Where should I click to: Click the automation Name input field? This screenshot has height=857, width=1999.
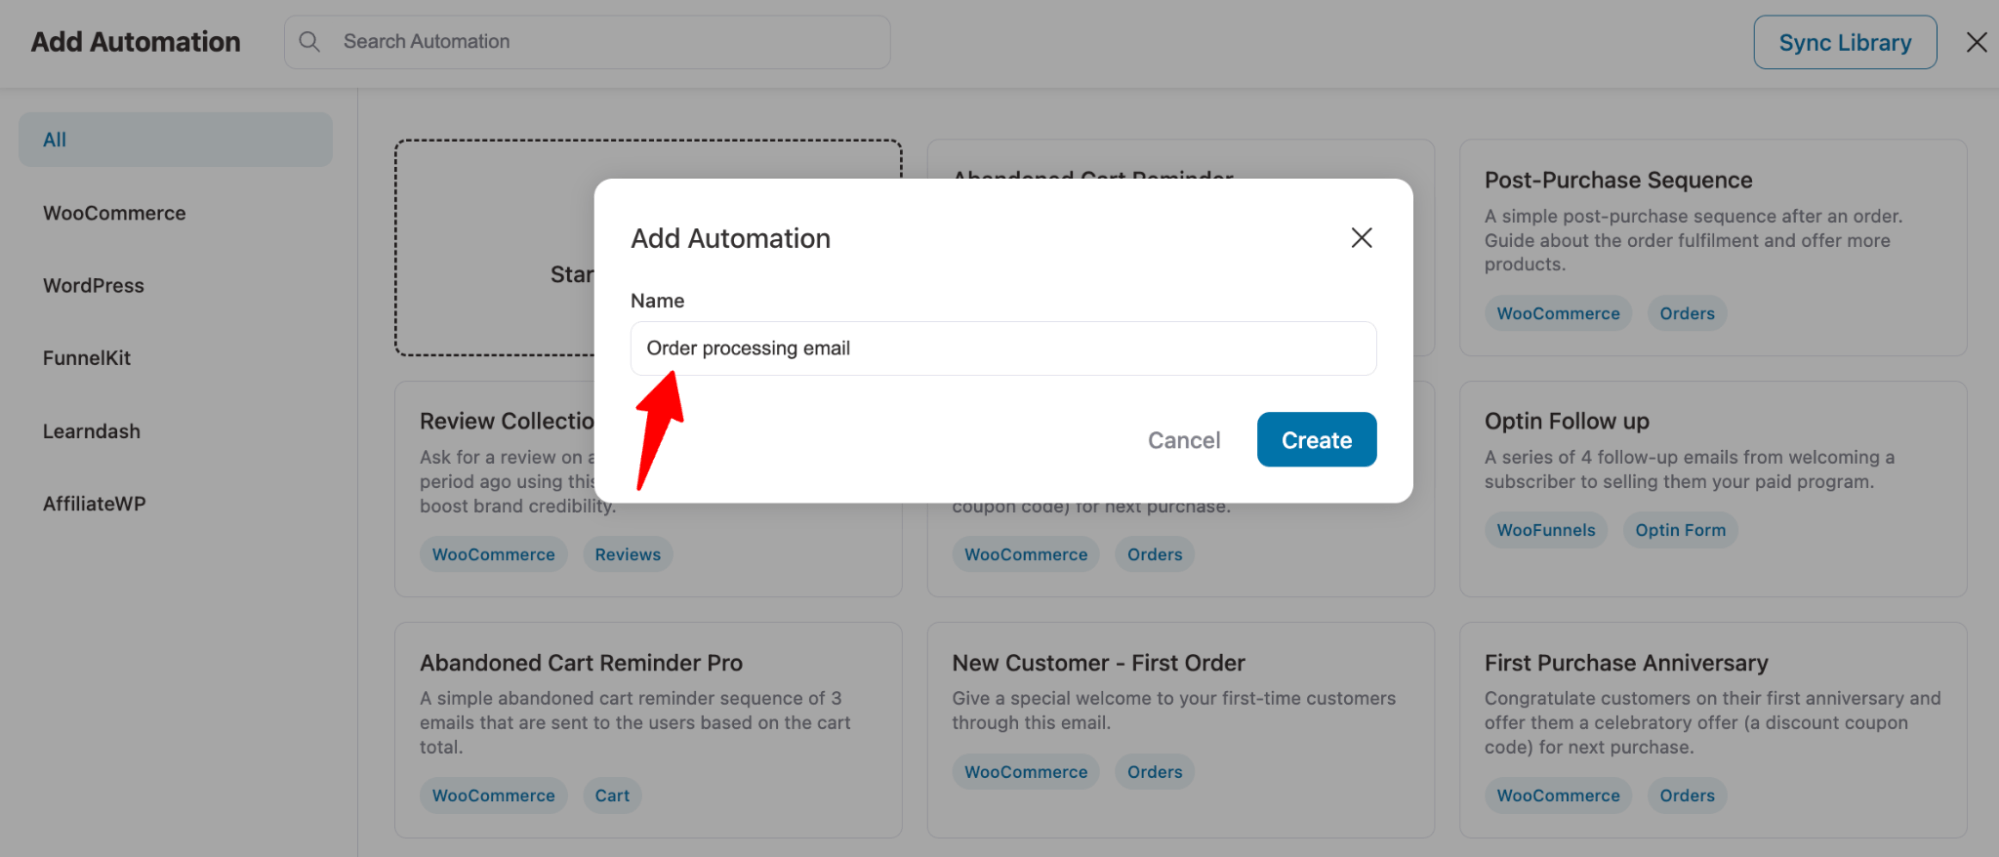tap(1003, 348)
